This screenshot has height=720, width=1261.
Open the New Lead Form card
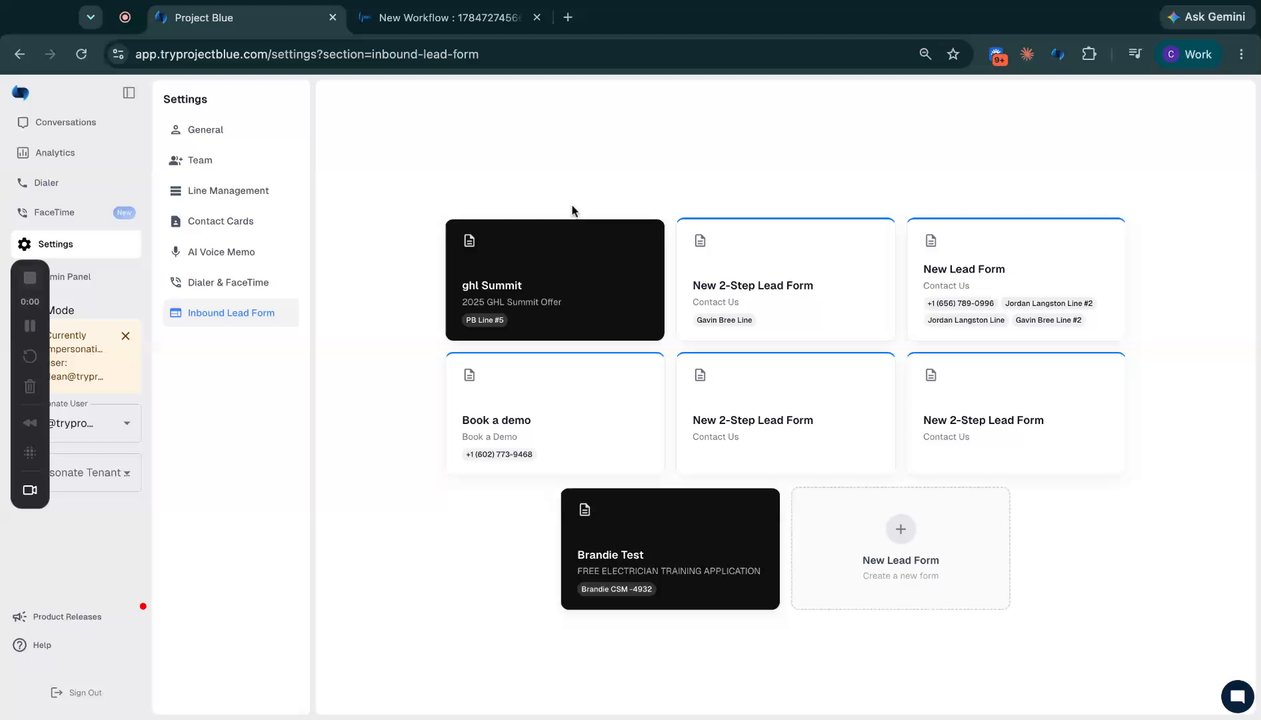click(1016, 280)
